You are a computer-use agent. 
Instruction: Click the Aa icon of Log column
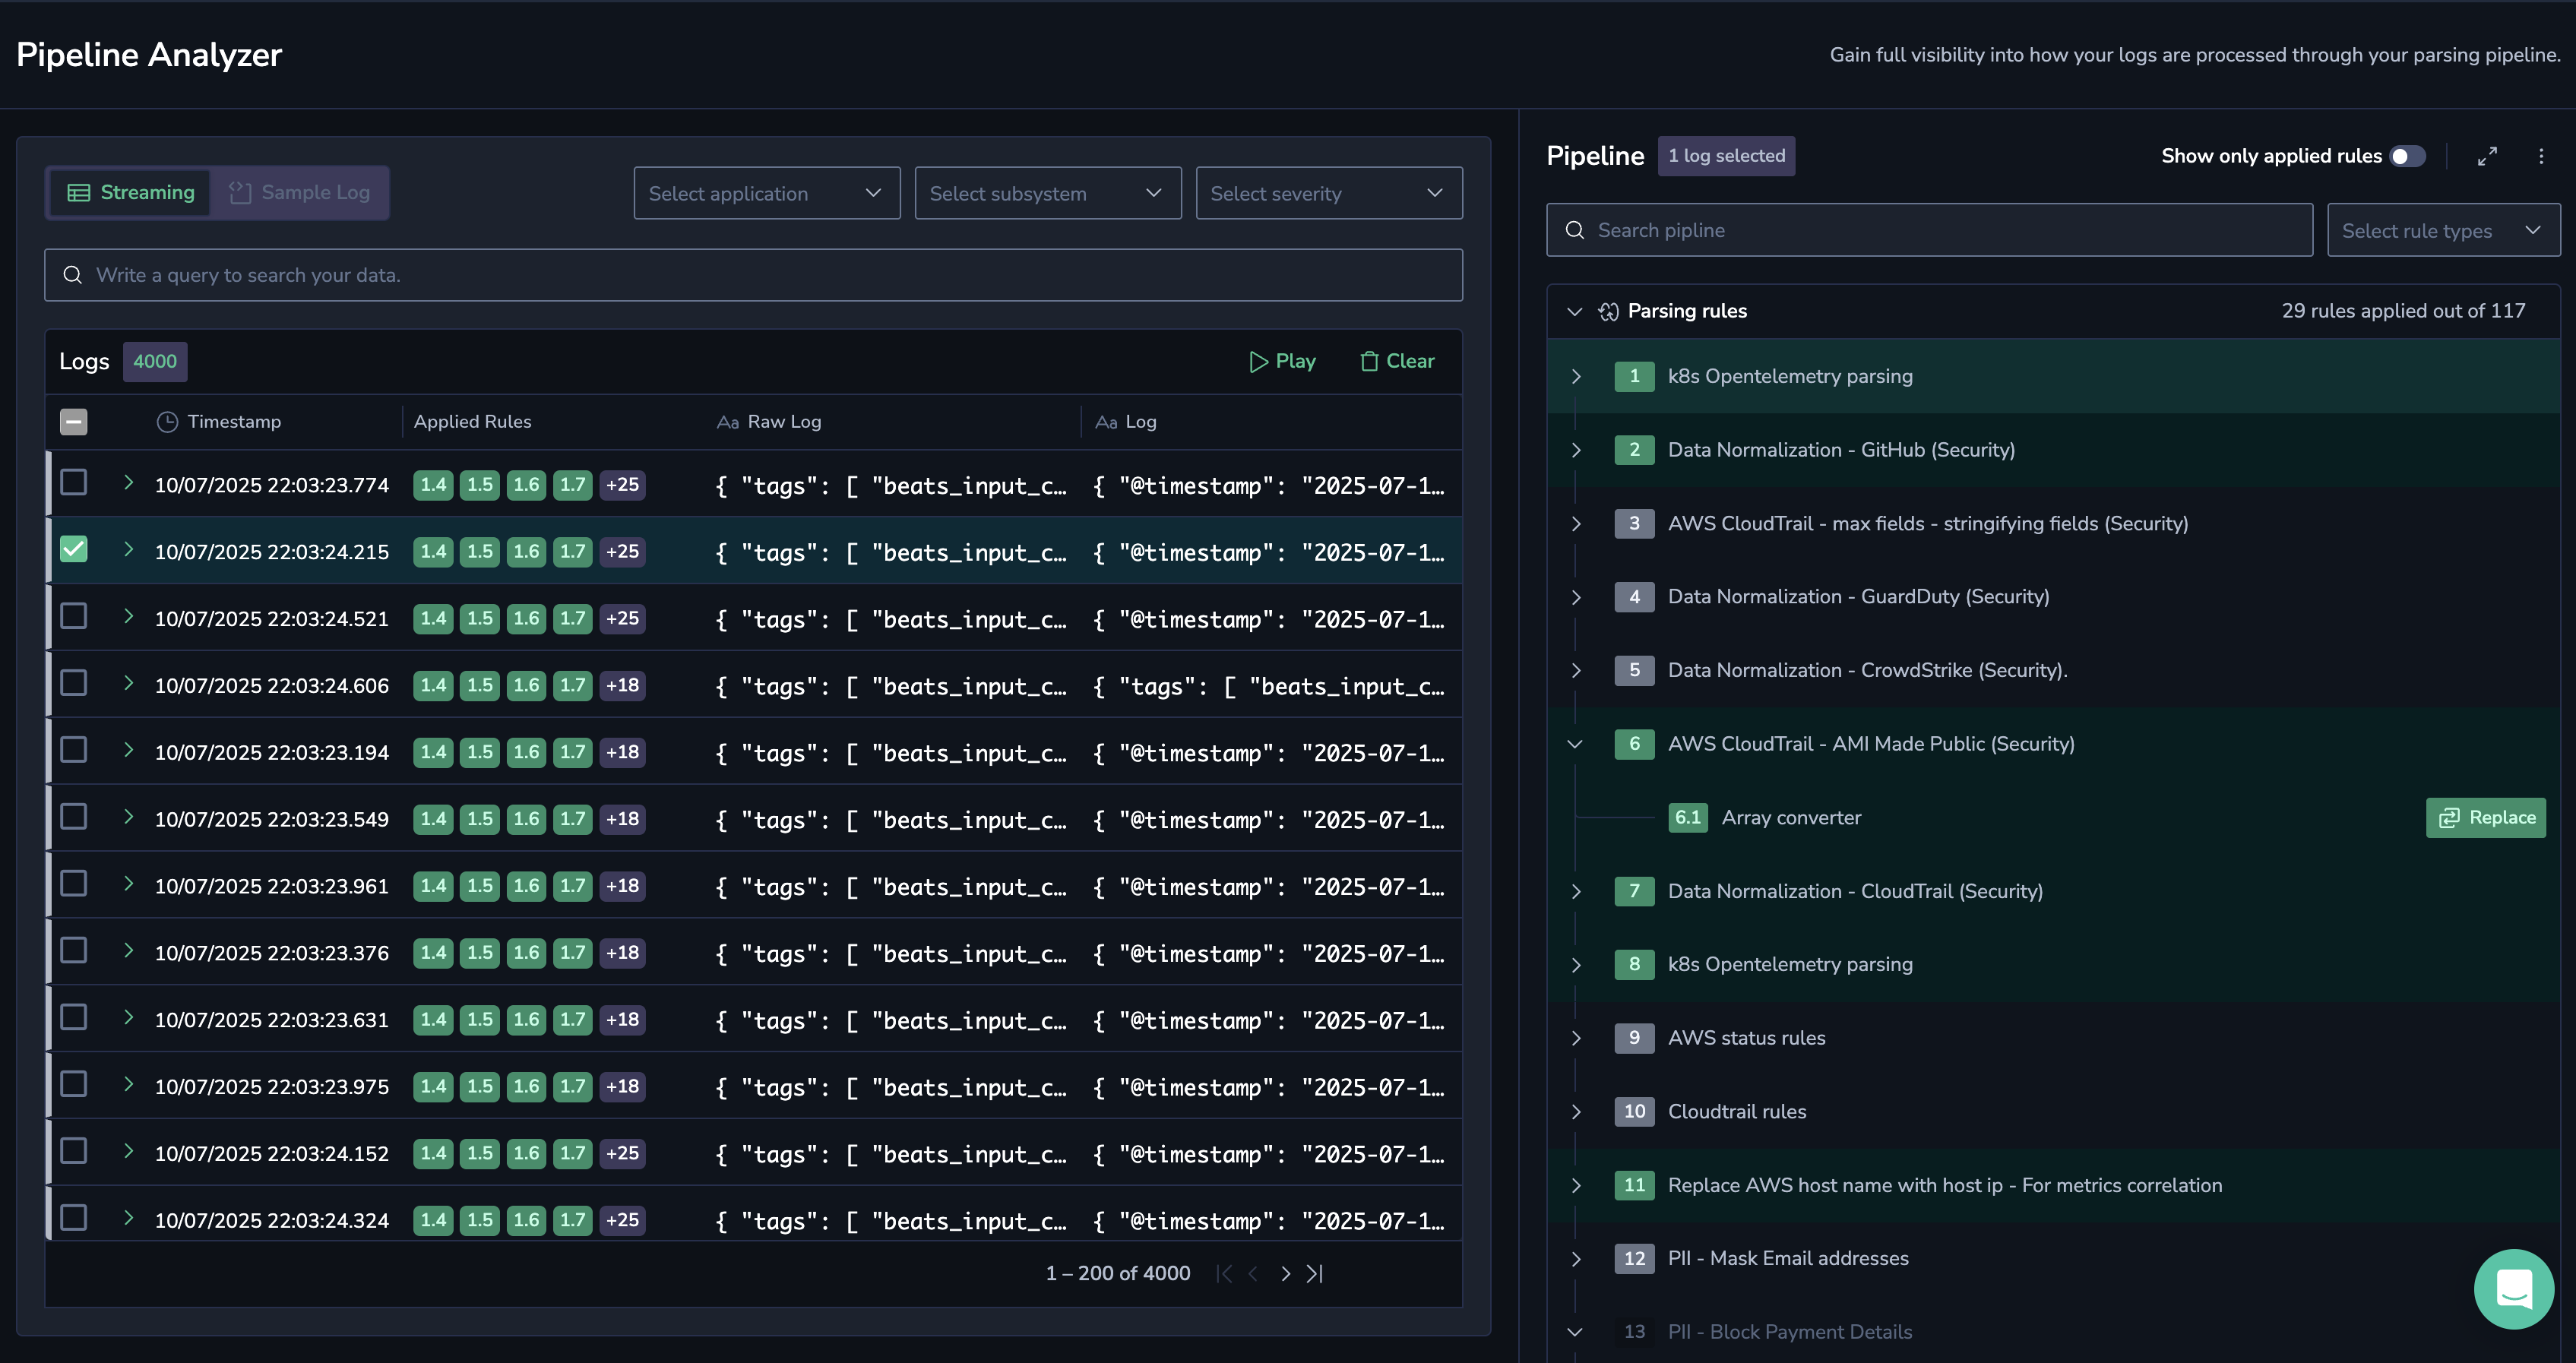point(1106,422)
